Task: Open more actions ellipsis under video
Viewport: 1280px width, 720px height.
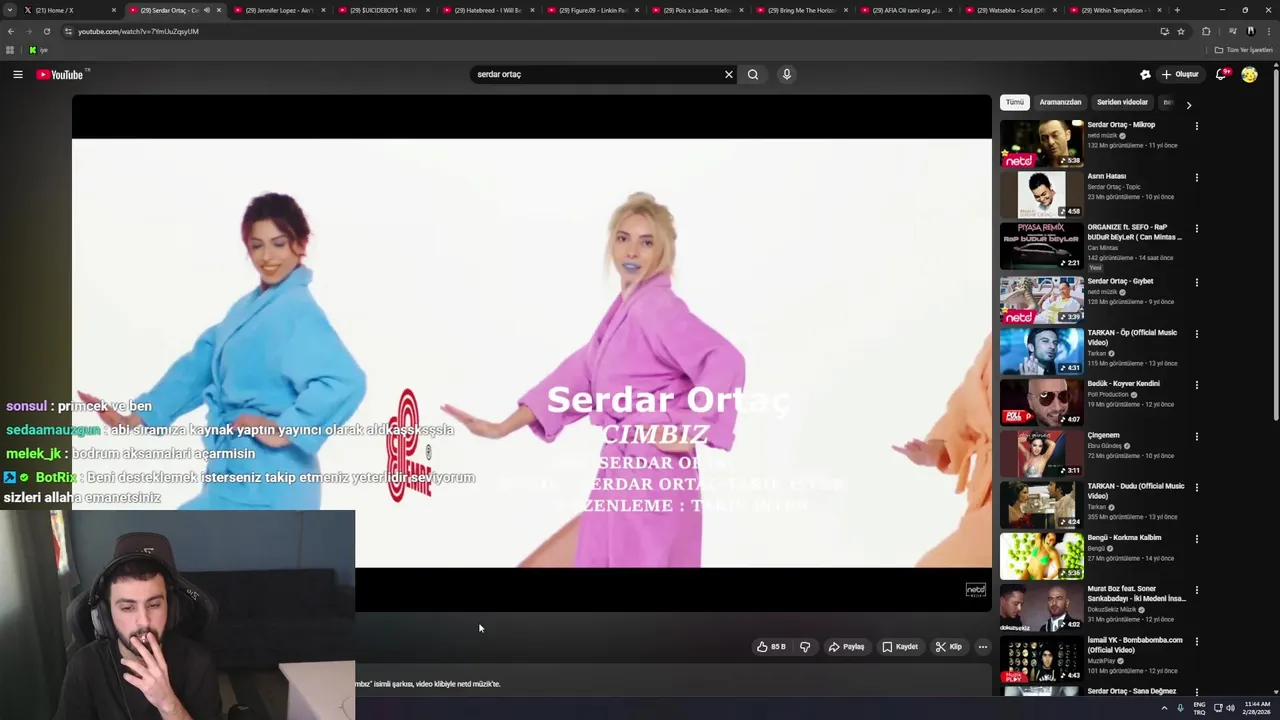Action: [983, 647]
